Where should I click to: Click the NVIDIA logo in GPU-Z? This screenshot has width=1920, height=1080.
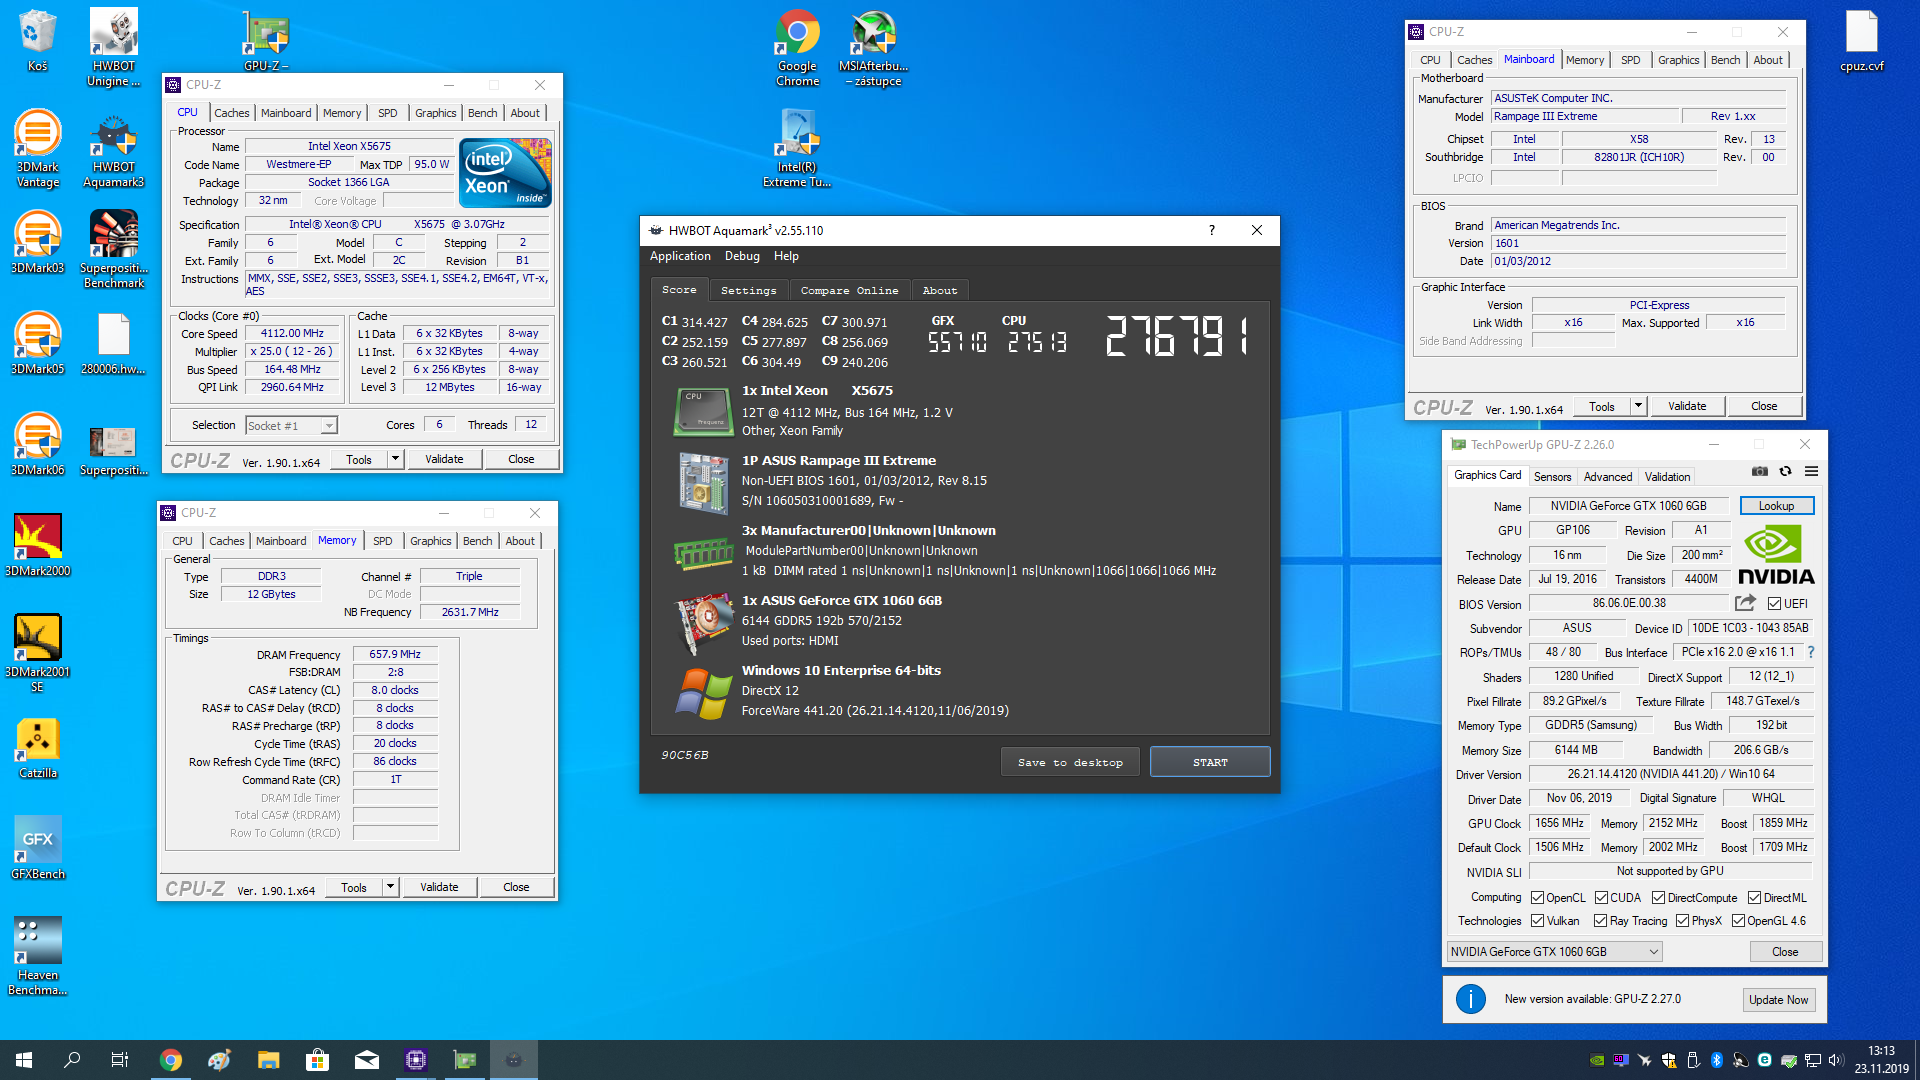1776,557
